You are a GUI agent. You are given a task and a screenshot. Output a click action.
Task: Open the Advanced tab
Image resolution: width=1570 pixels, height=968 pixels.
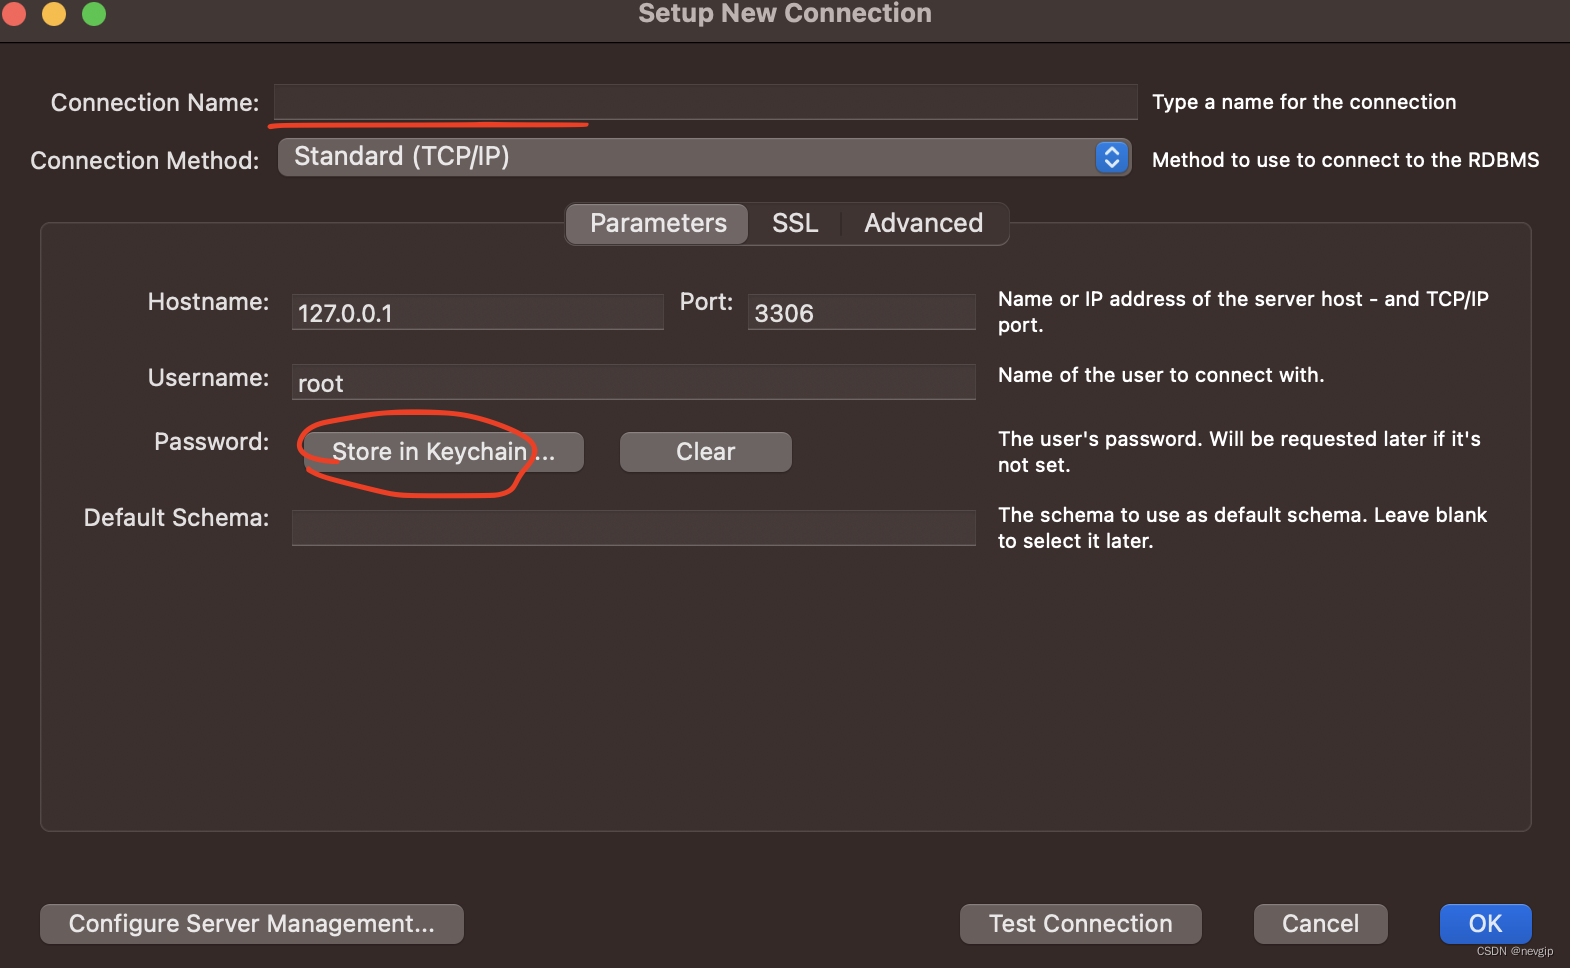(923, 223)
